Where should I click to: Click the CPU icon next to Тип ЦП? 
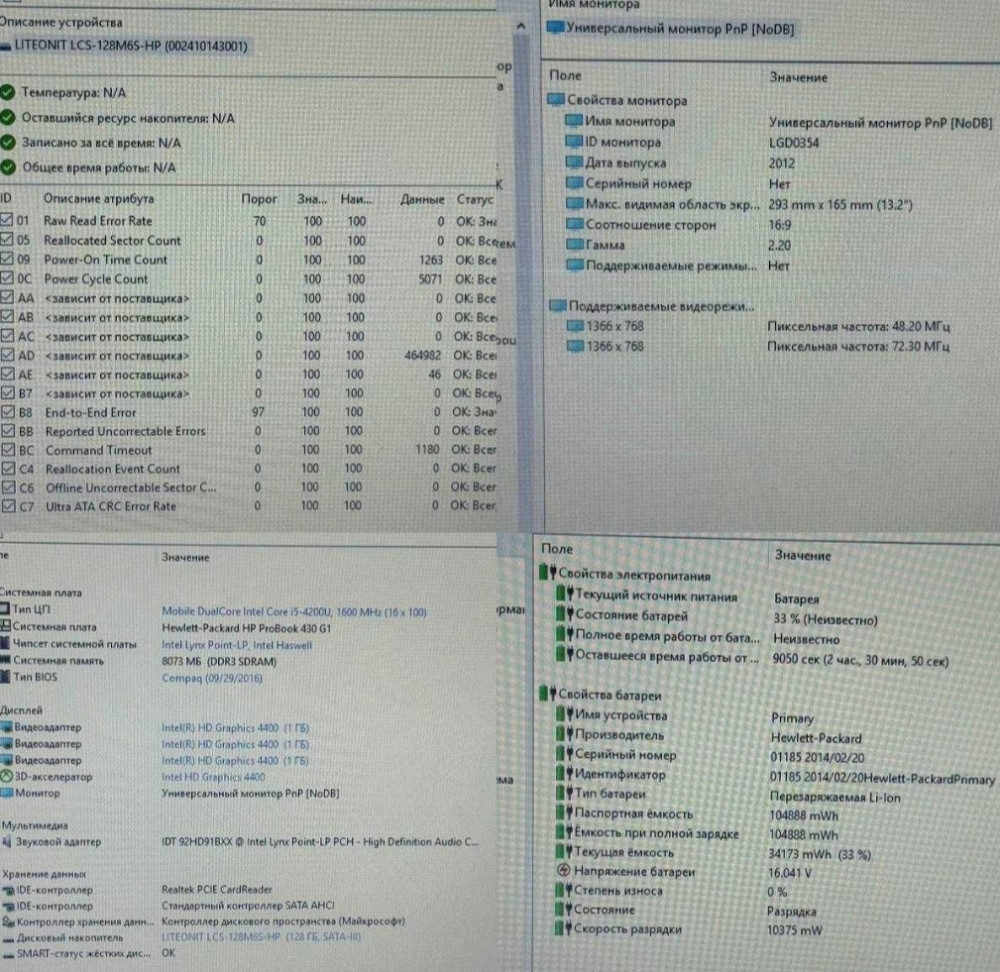5,610
